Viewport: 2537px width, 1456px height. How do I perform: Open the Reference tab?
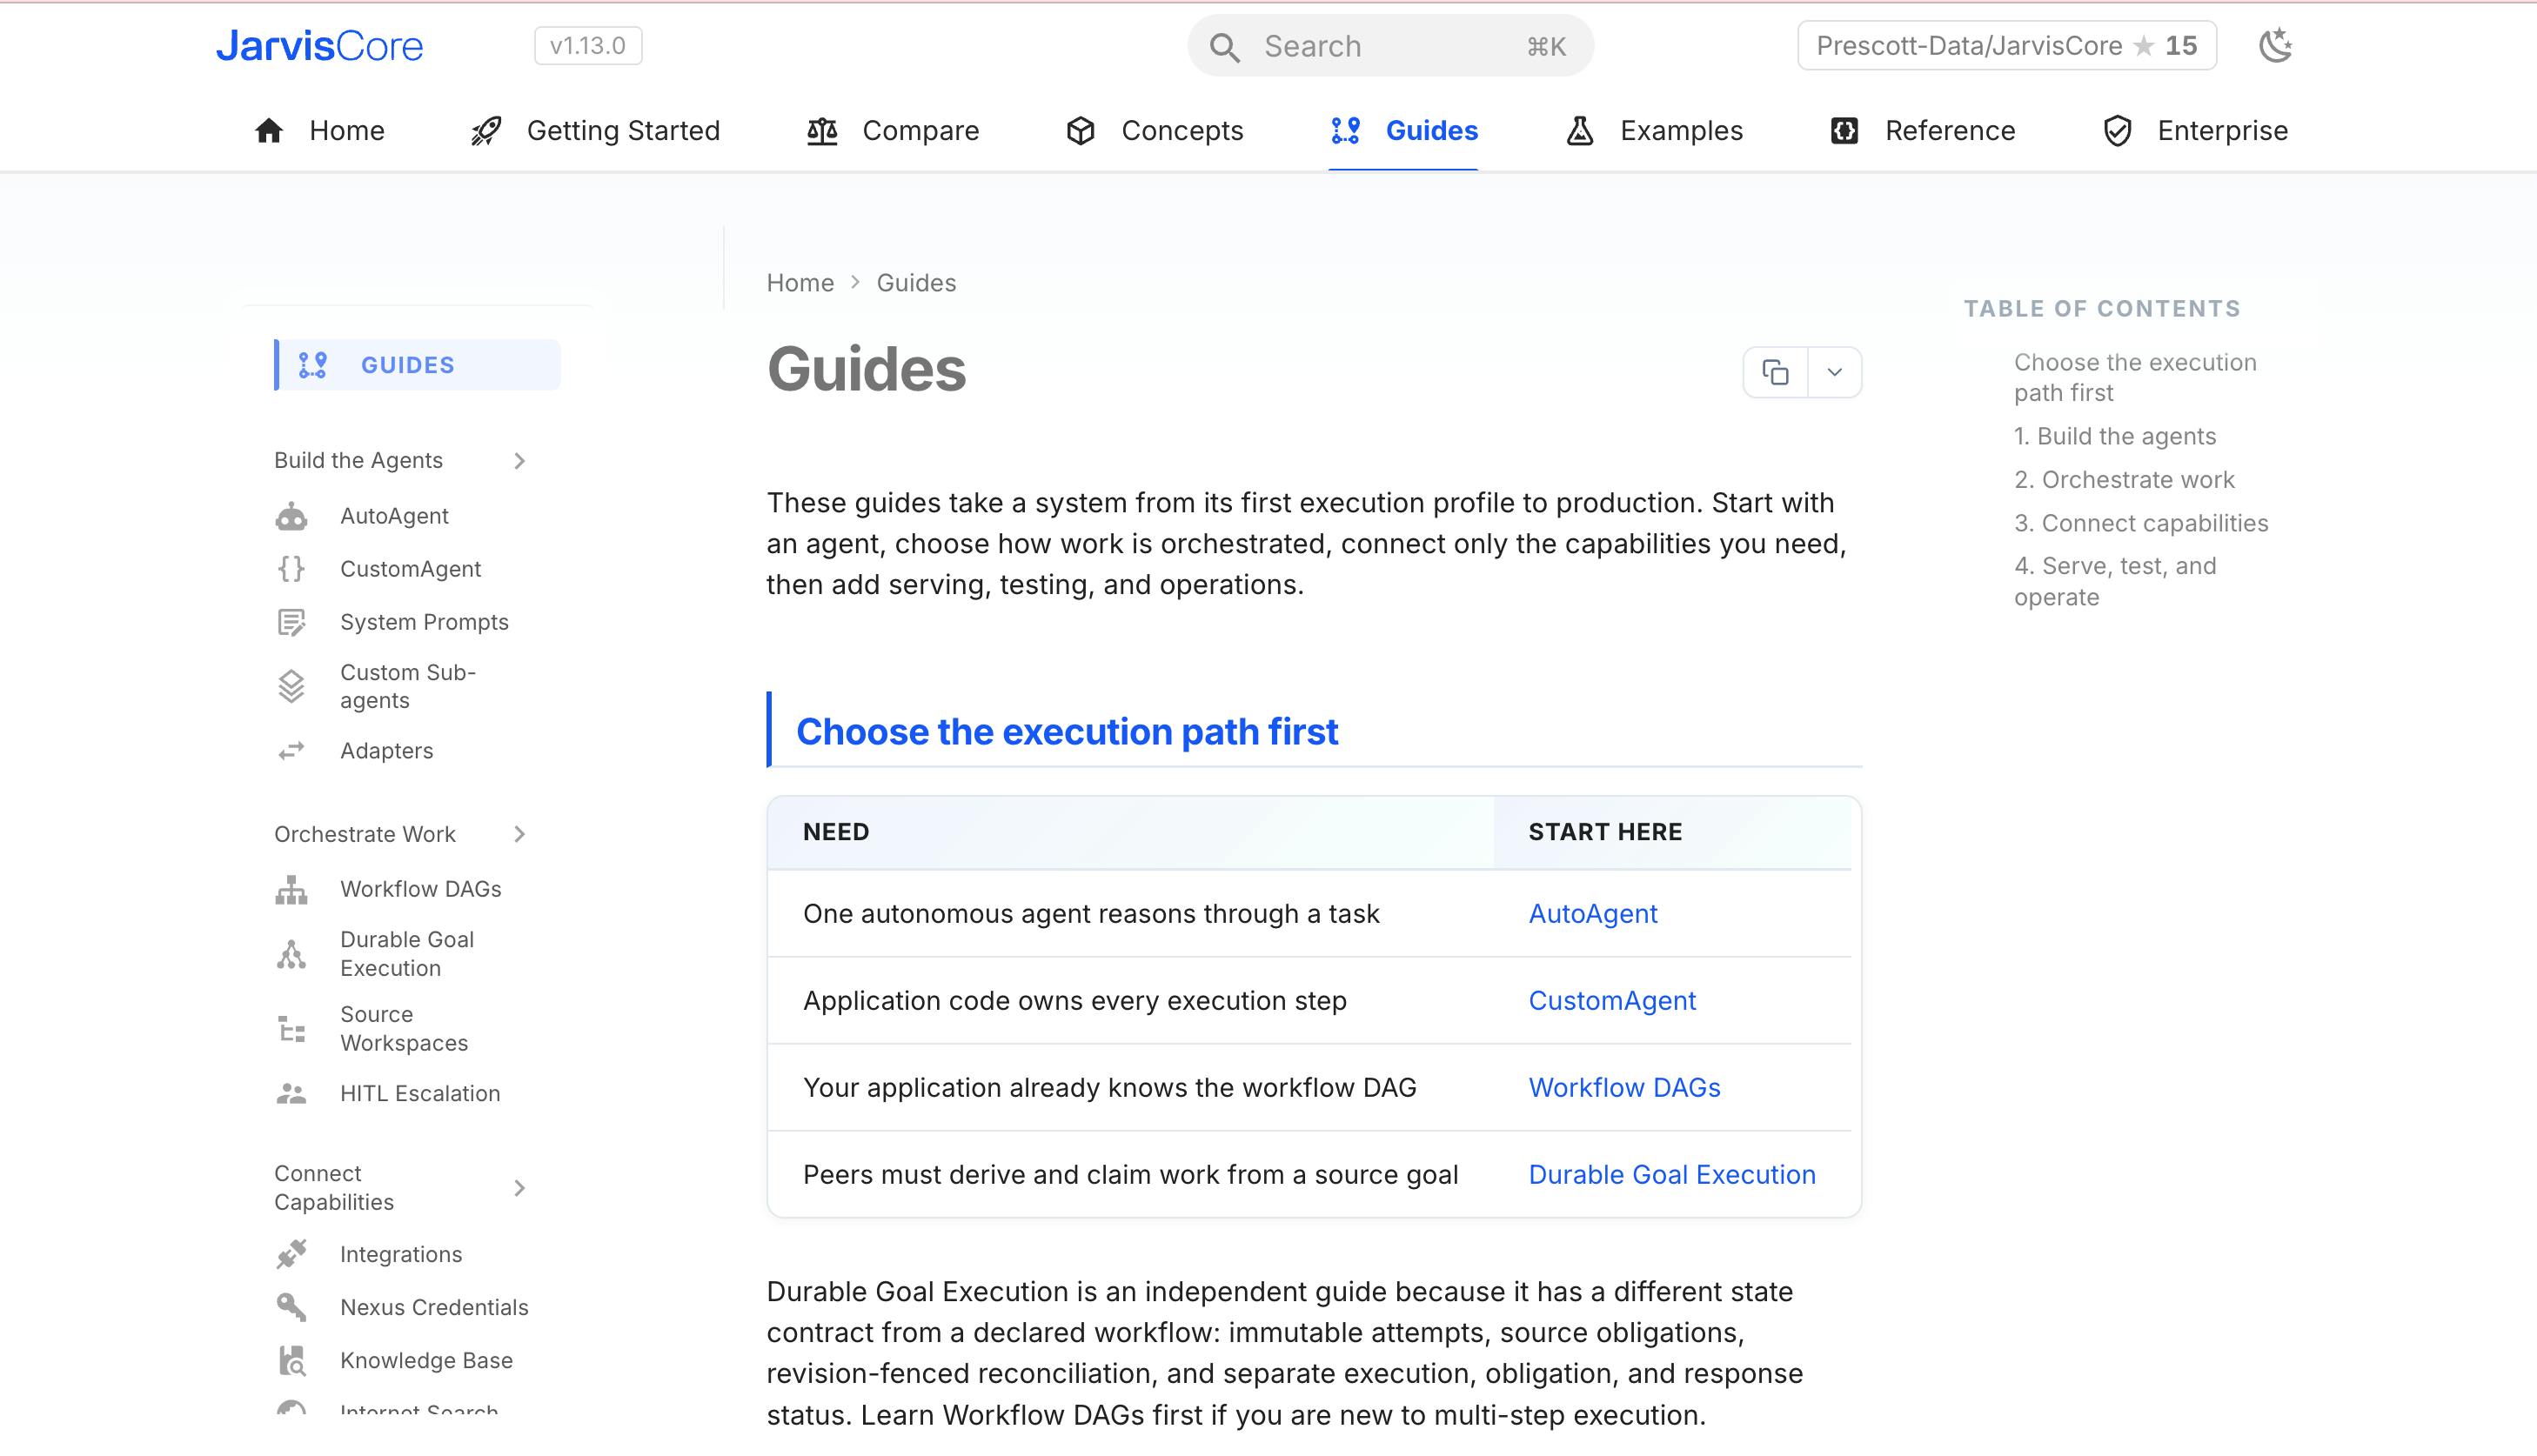tap(1922, 131)
